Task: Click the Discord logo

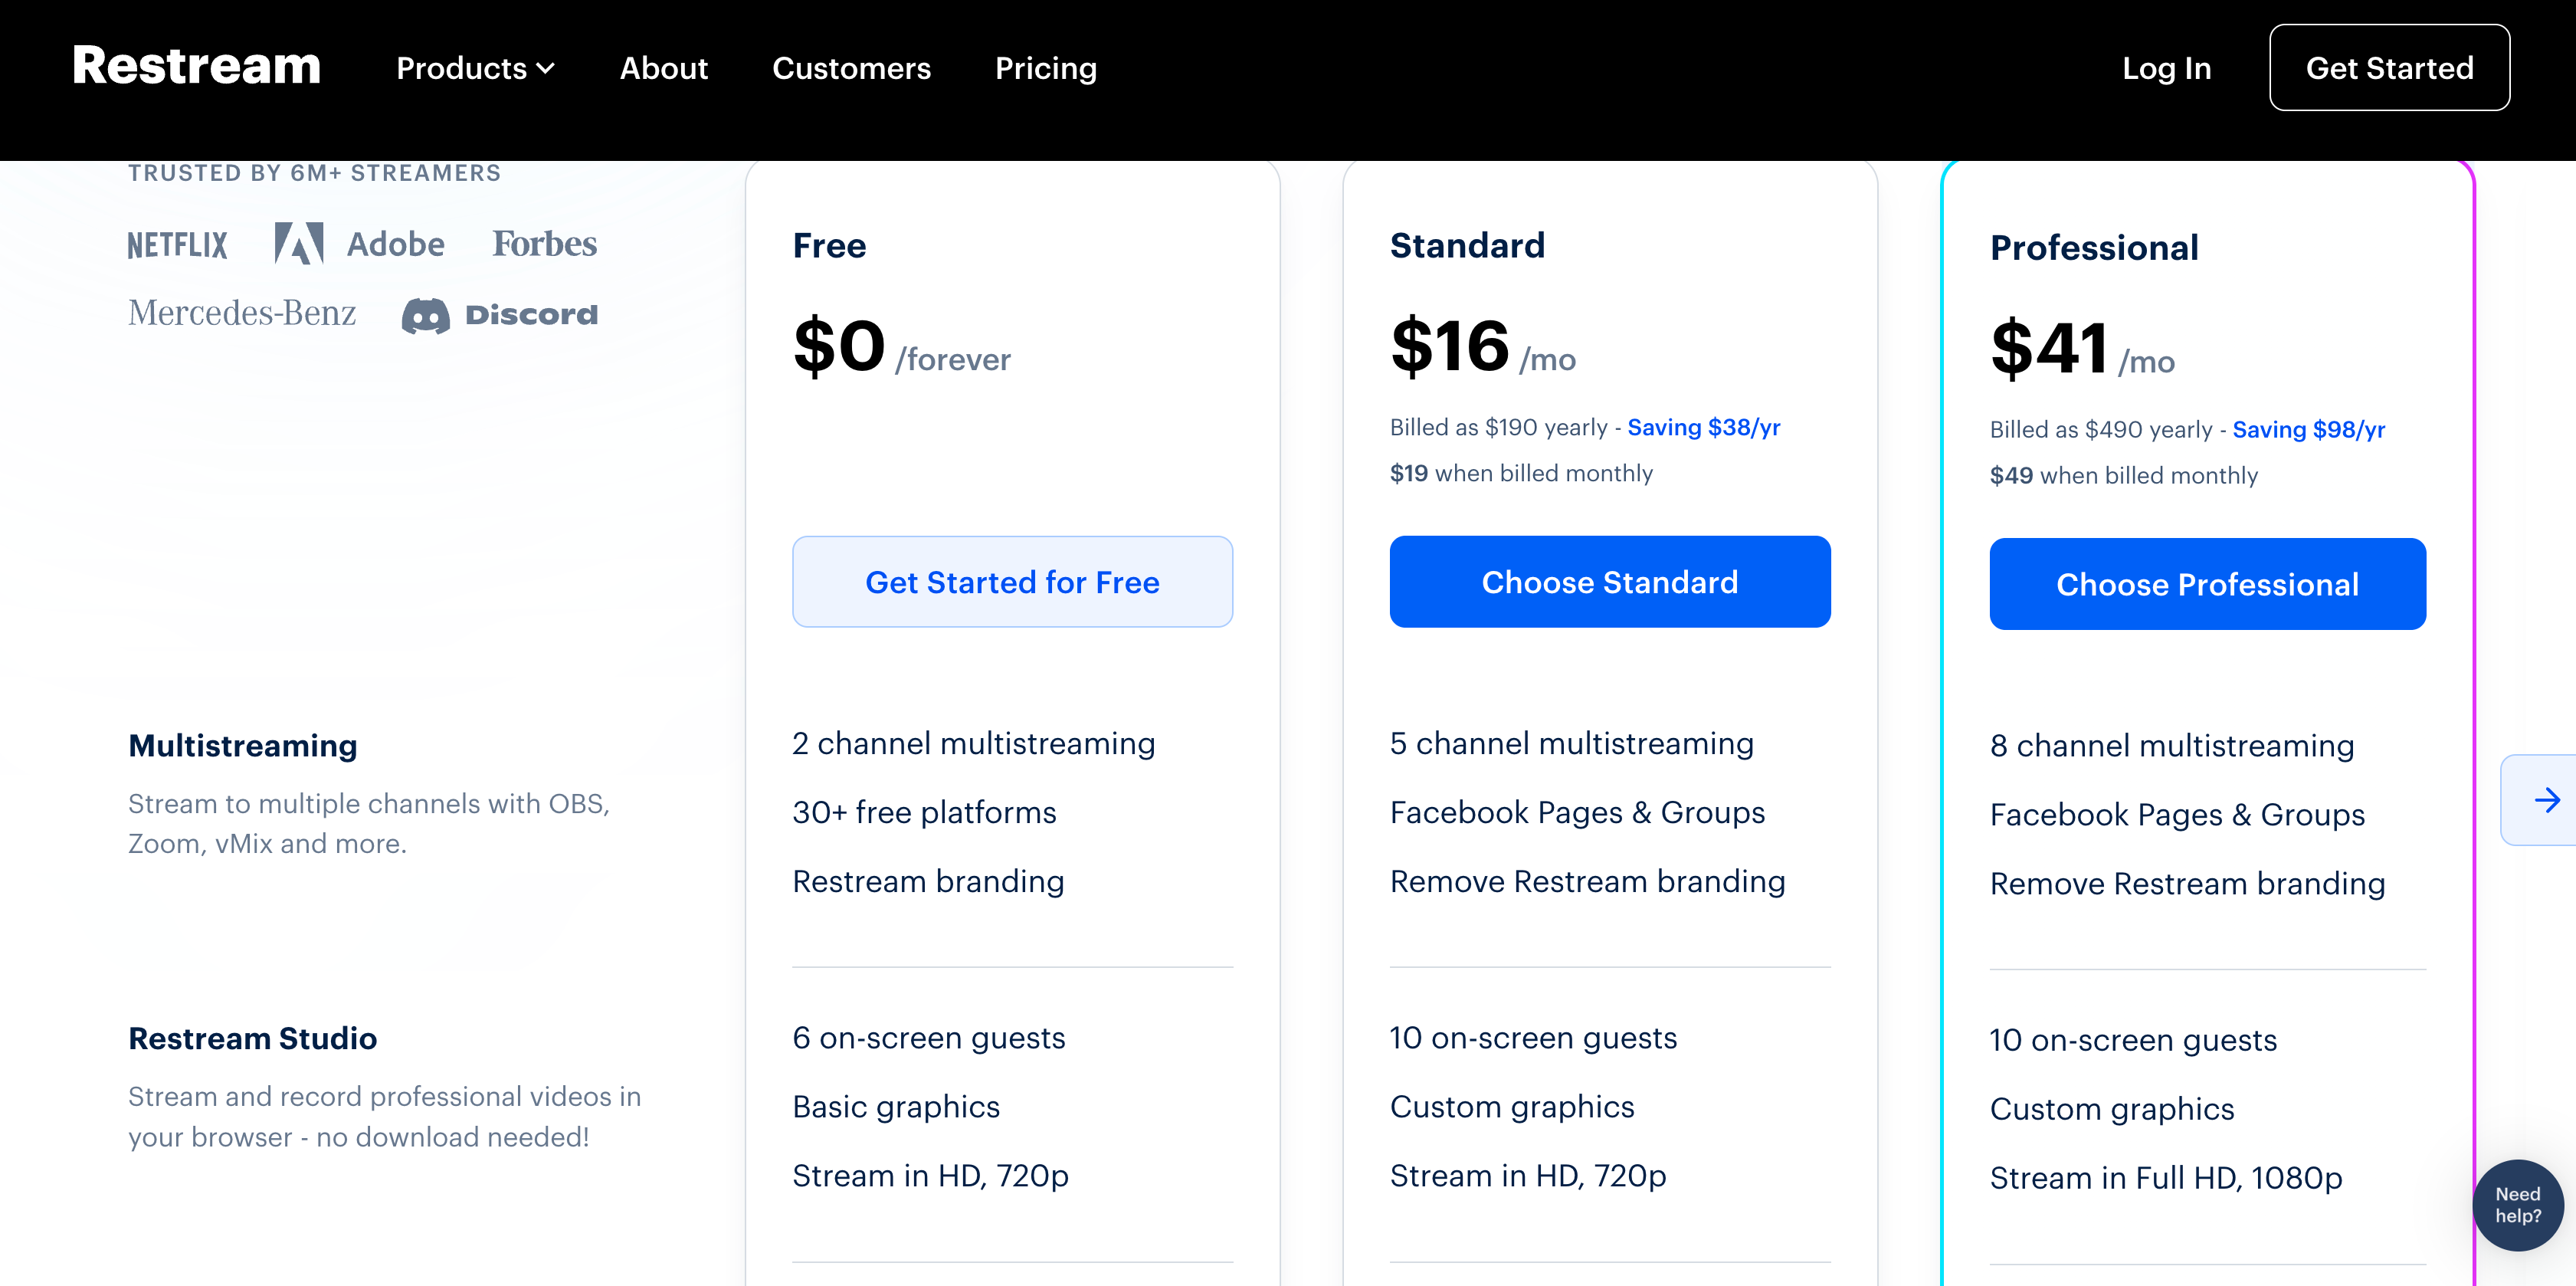Action: tap(500, 315)
